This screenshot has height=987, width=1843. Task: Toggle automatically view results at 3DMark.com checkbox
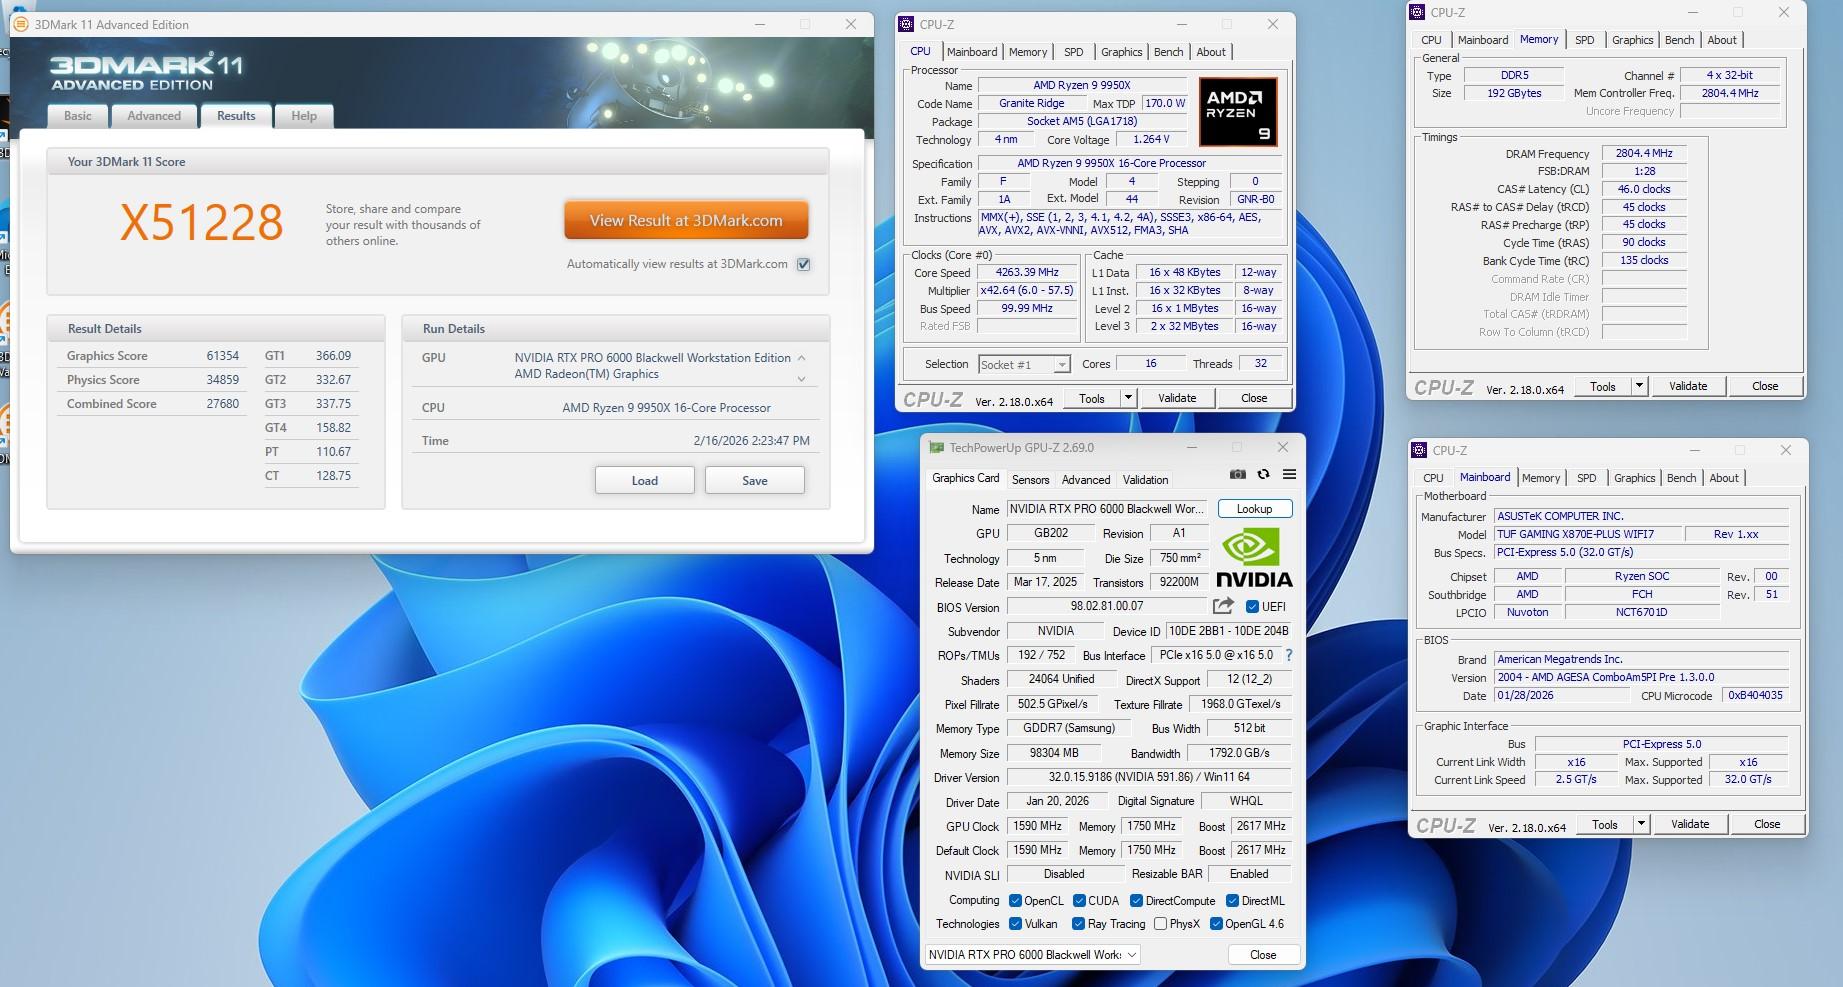coord(803,264)
